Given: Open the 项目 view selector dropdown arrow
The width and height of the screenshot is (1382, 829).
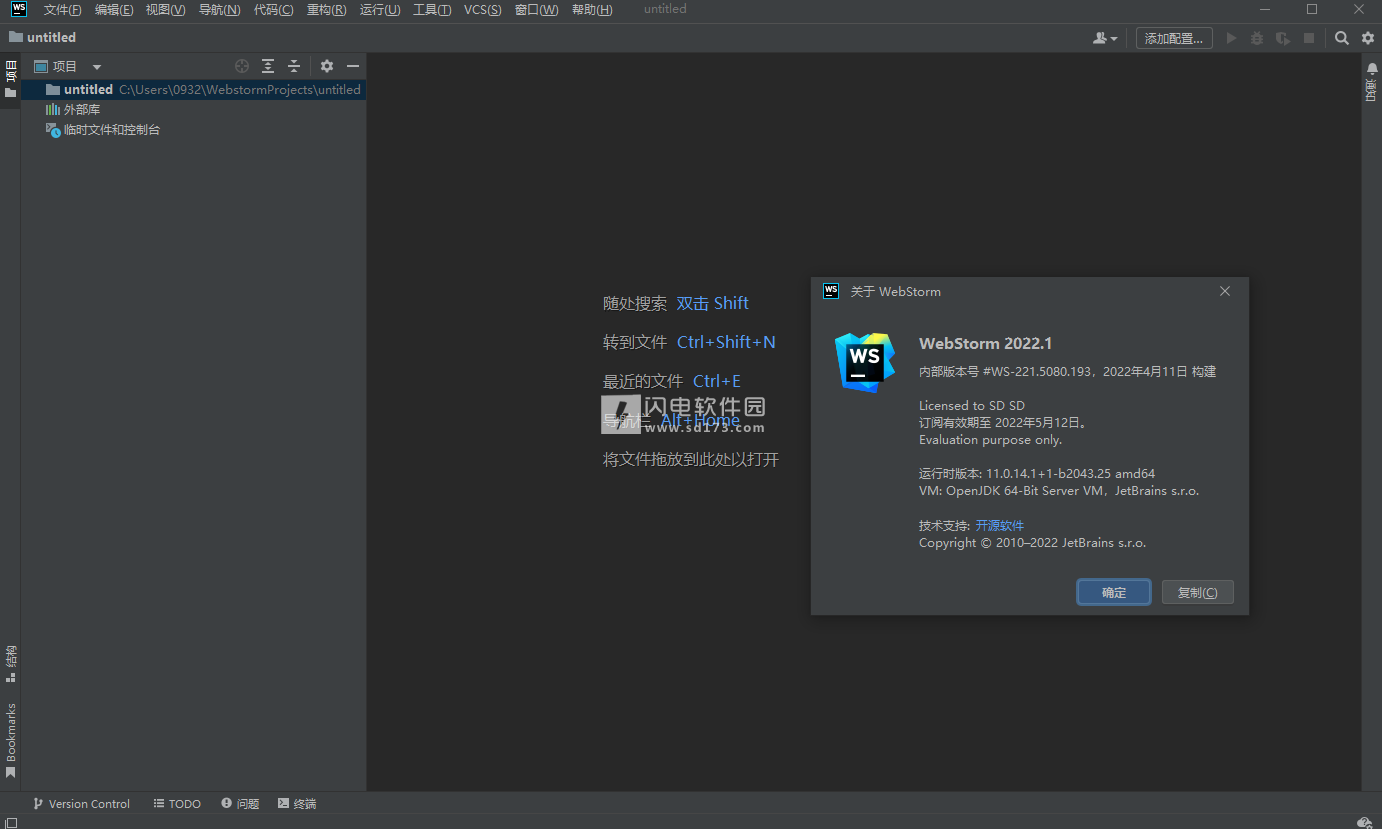Looking at the screenshot, I should point(97,67).
